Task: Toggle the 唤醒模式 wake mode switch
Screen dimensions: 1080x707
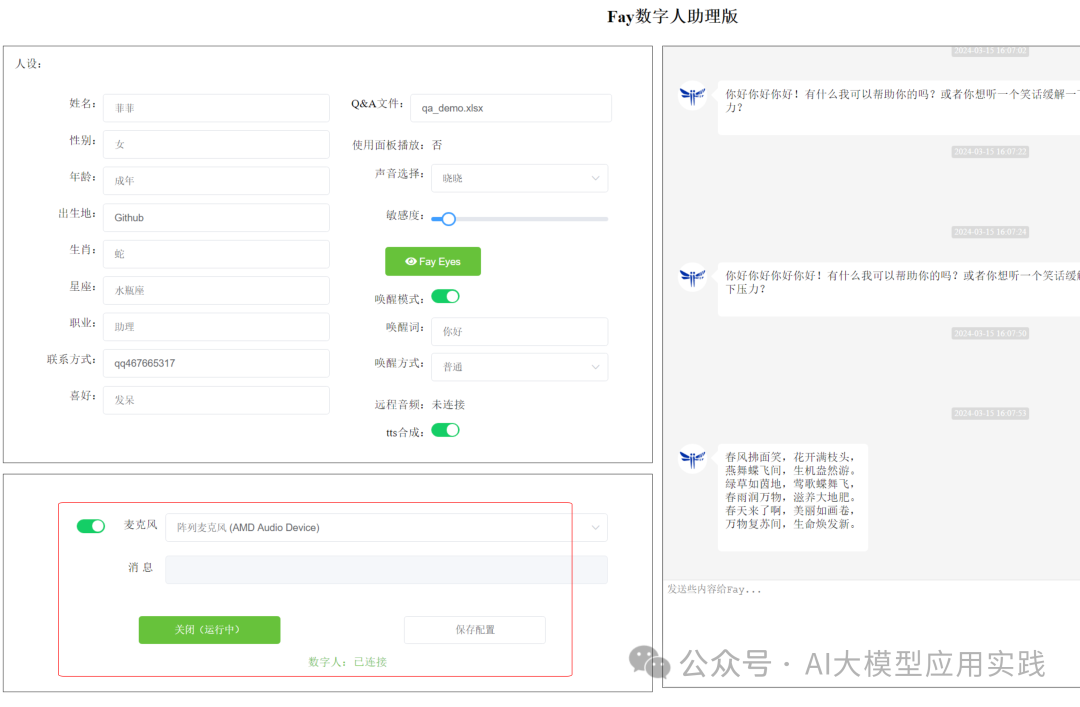Action: pos(445,296)
